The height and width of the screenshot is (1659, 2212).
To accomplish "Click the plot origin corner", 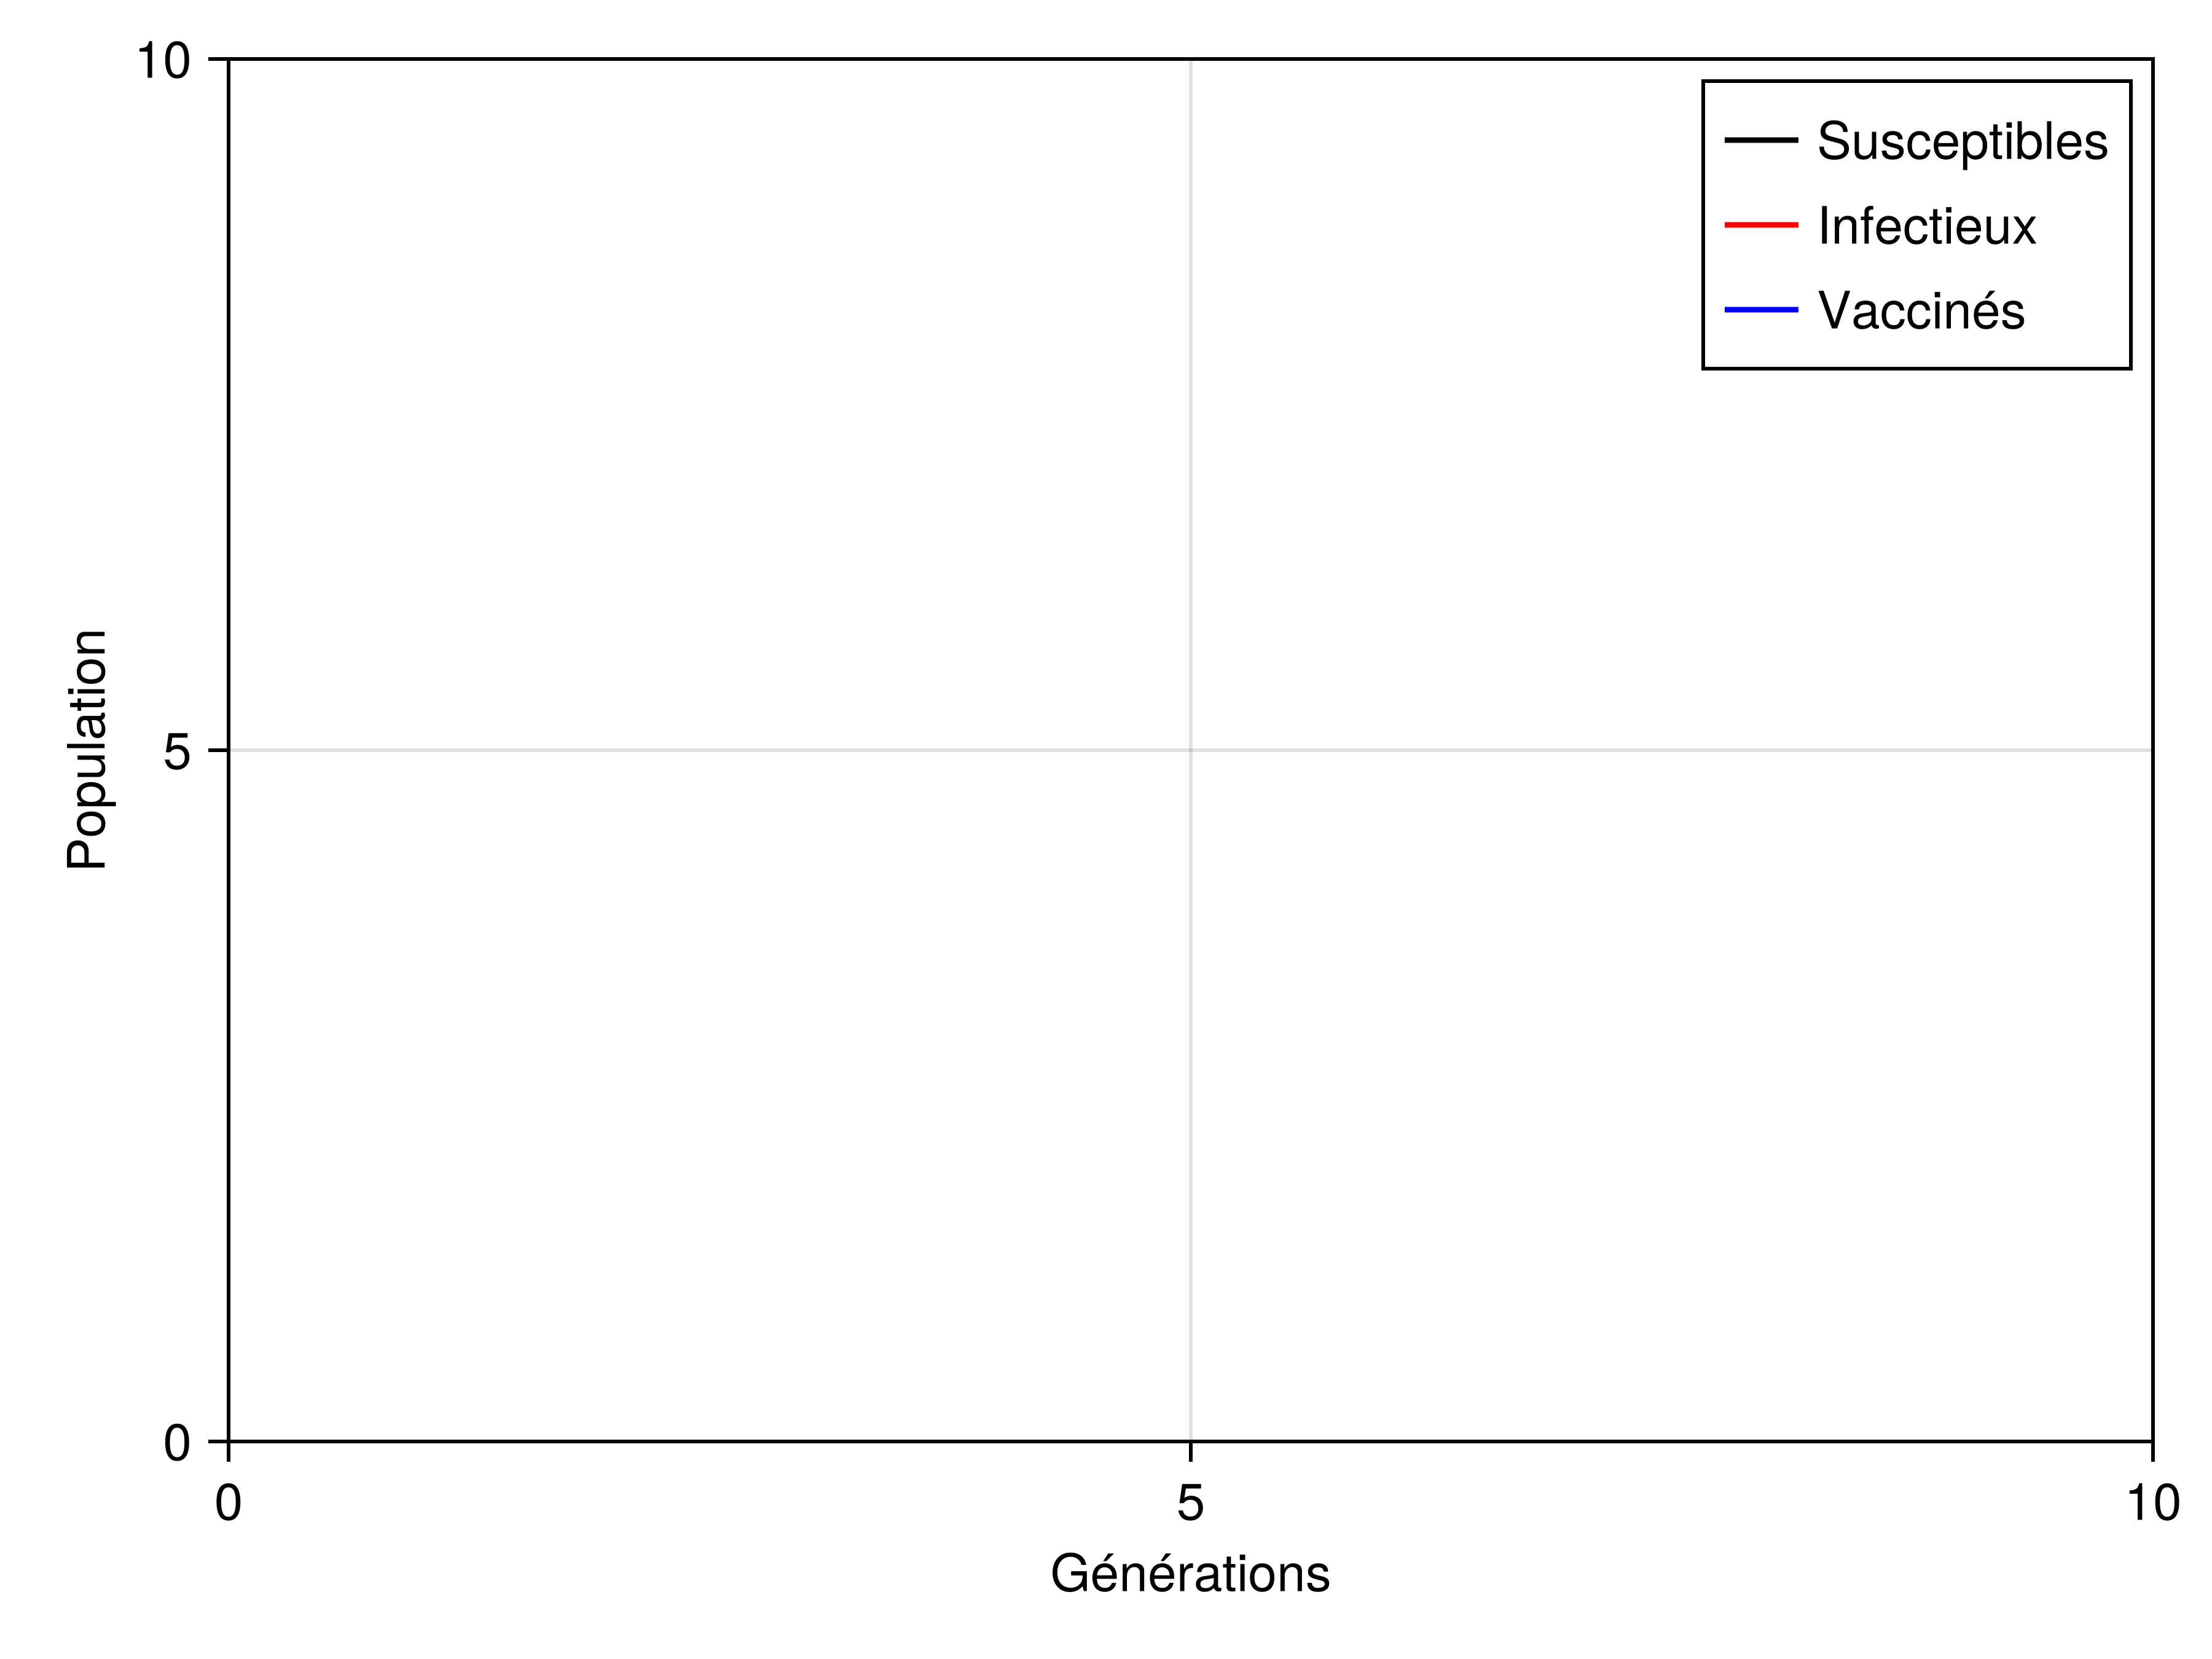I will [229, 1442].
